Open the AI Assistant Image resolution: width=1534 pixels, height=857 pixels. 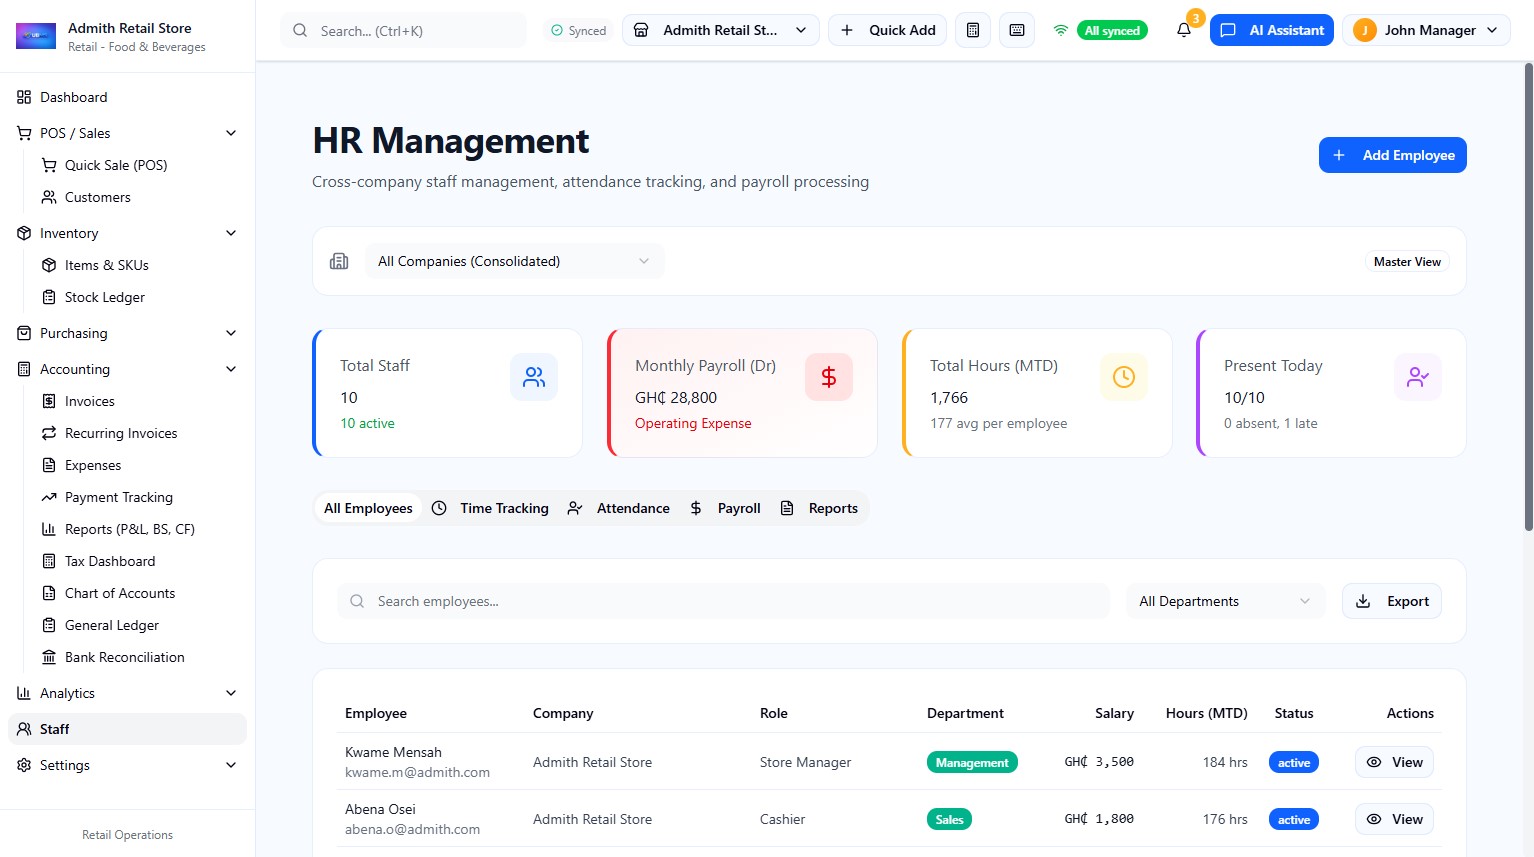point(1271,30)
